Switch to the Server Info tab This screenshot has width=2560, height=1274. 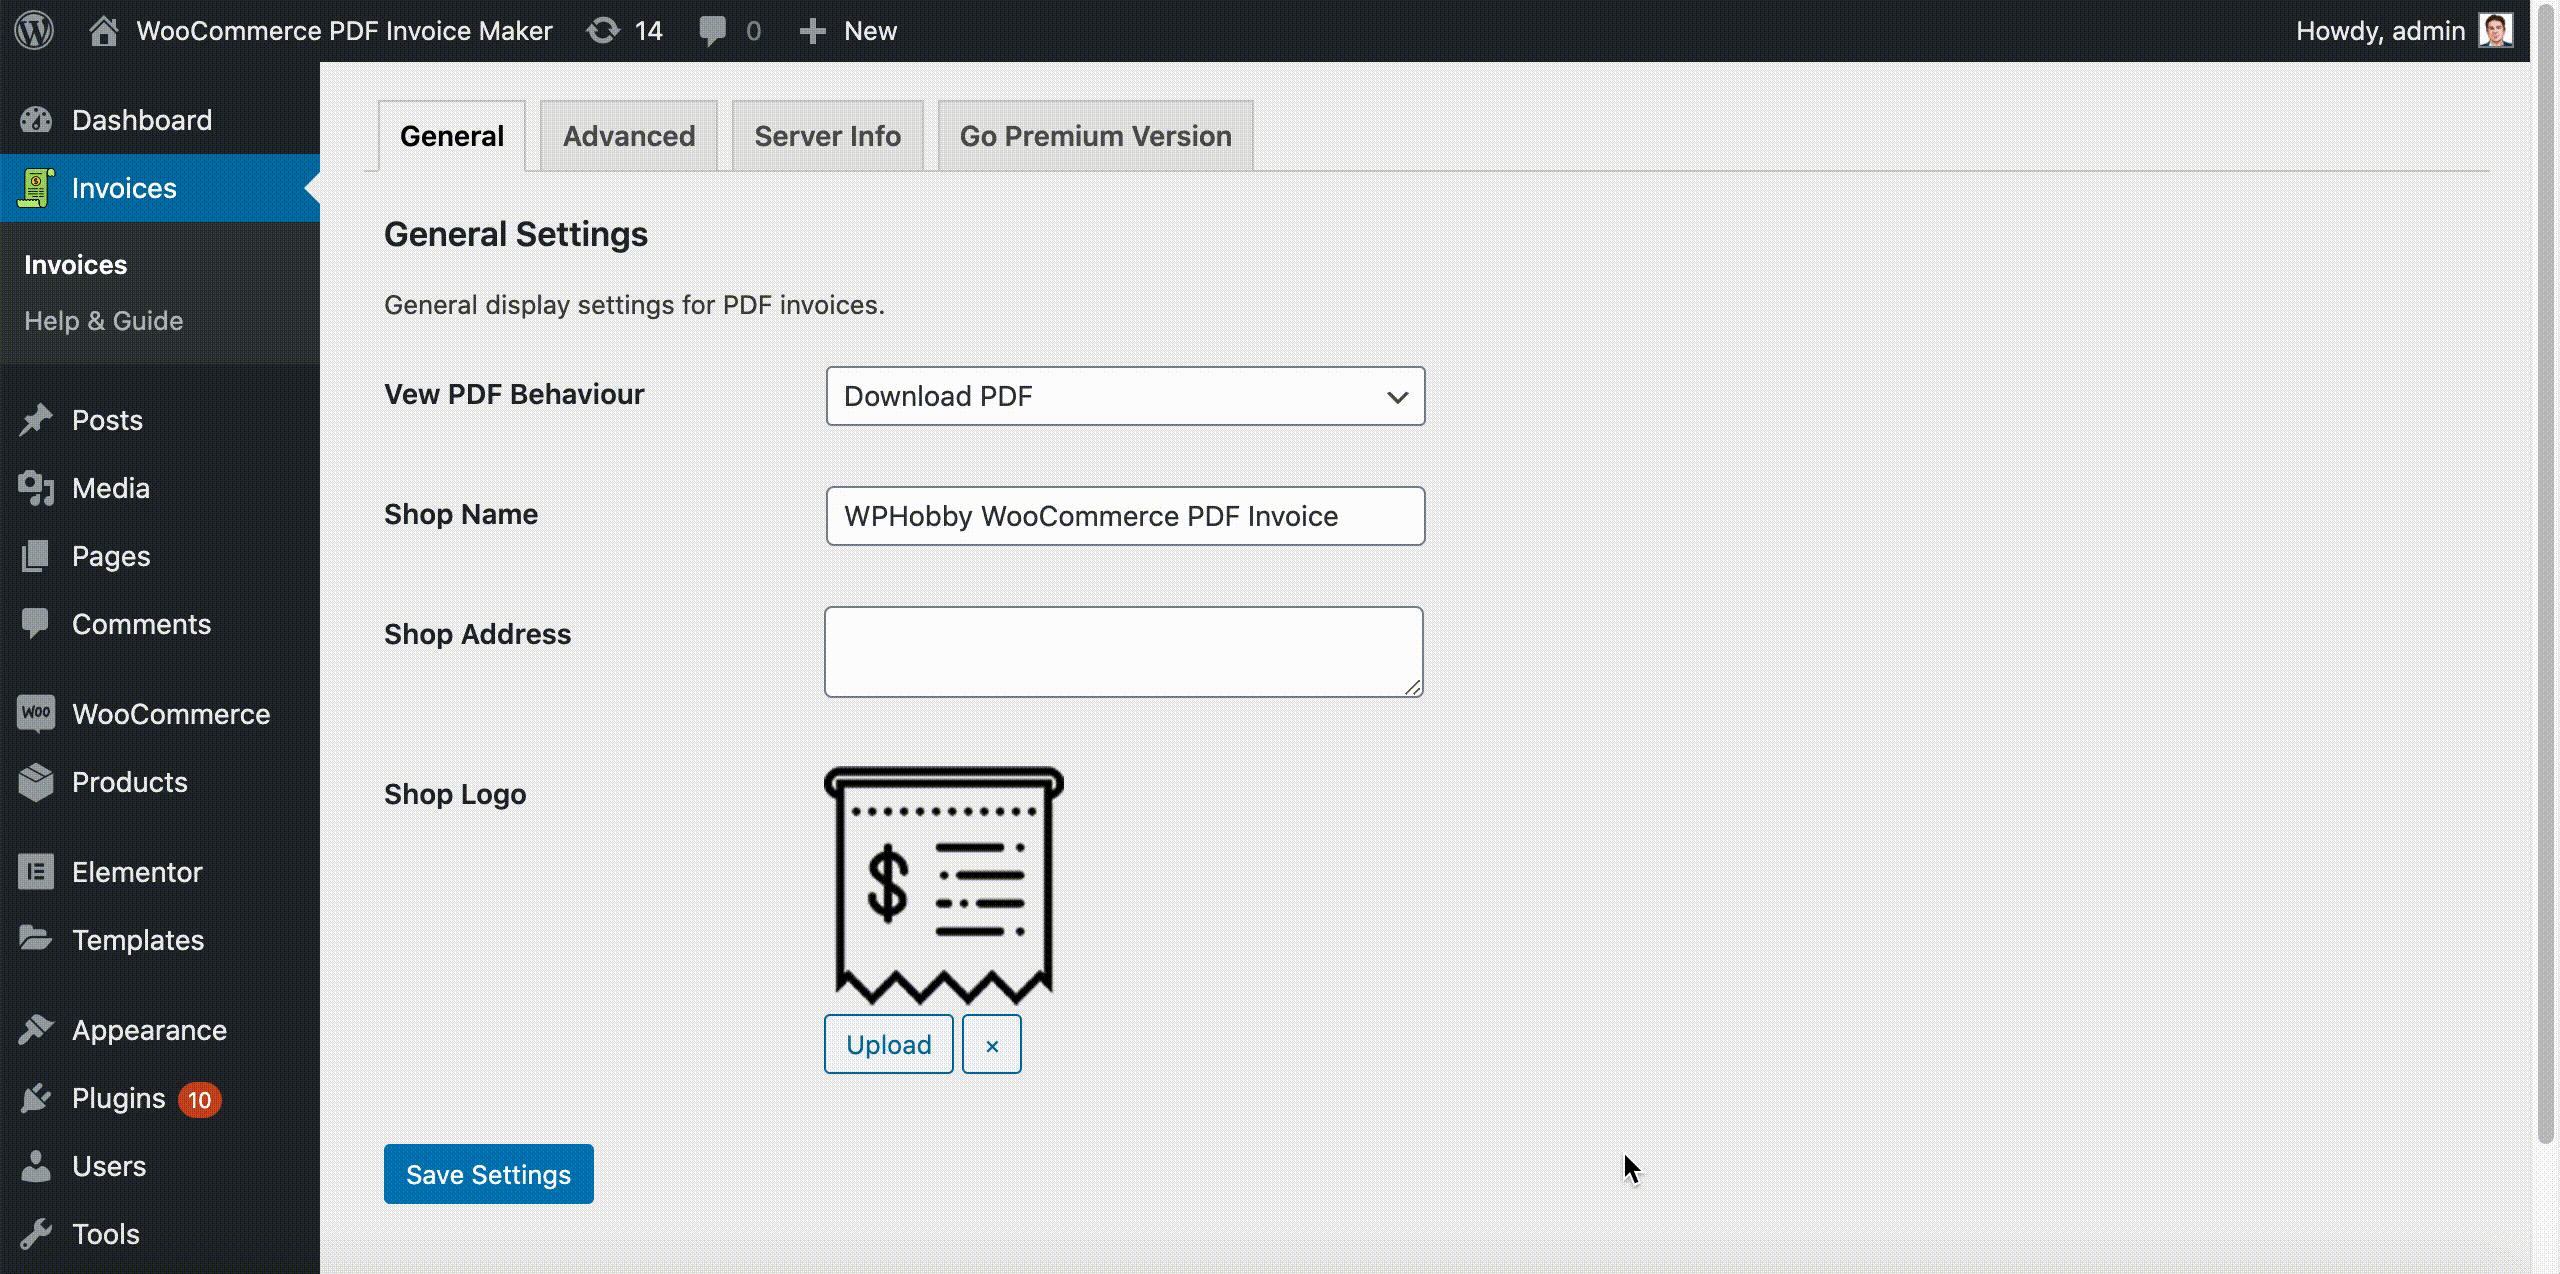826,136
